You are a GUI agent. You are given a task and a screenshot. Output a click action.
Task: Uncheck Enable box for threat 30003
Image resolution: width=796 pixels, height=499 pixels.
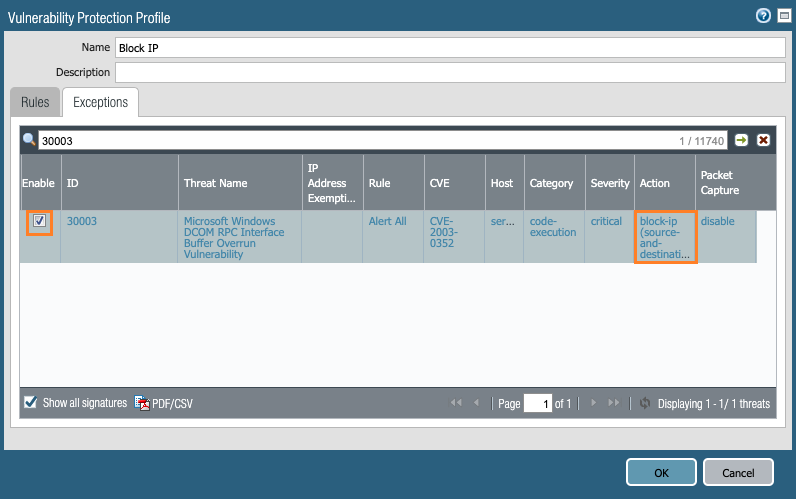pyautogui.click(x=39, y=221)
